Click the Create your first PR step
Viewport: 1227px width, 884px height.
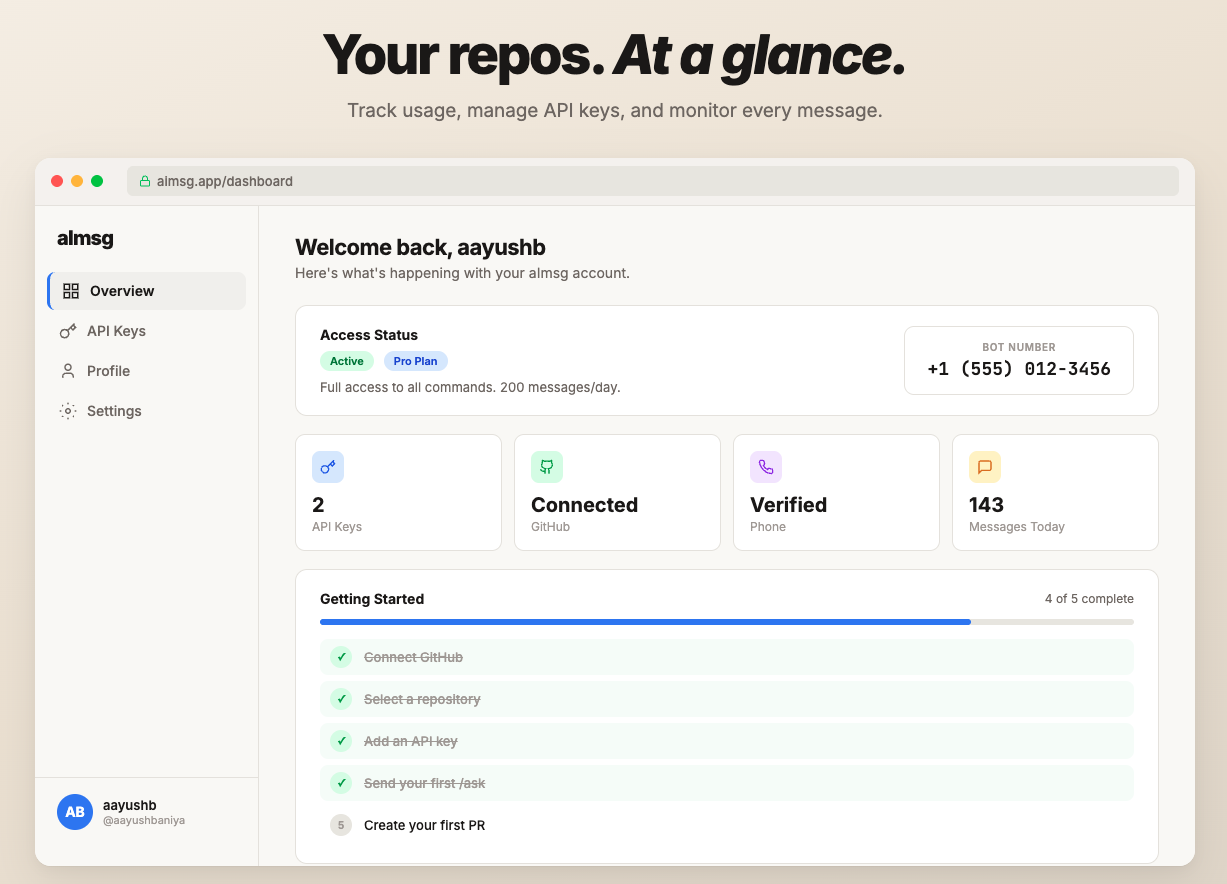727,825
